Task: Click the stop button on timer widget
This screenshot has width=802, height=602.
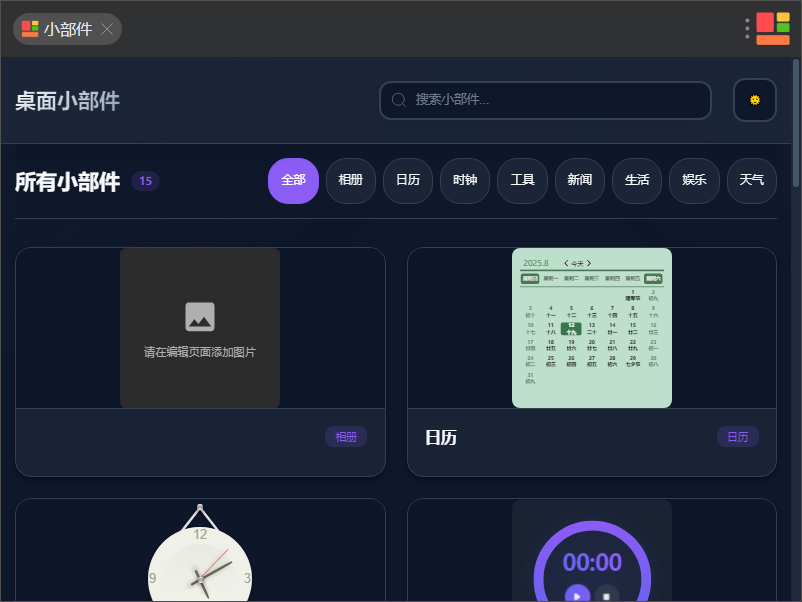Action: click(x=606, y=595)
